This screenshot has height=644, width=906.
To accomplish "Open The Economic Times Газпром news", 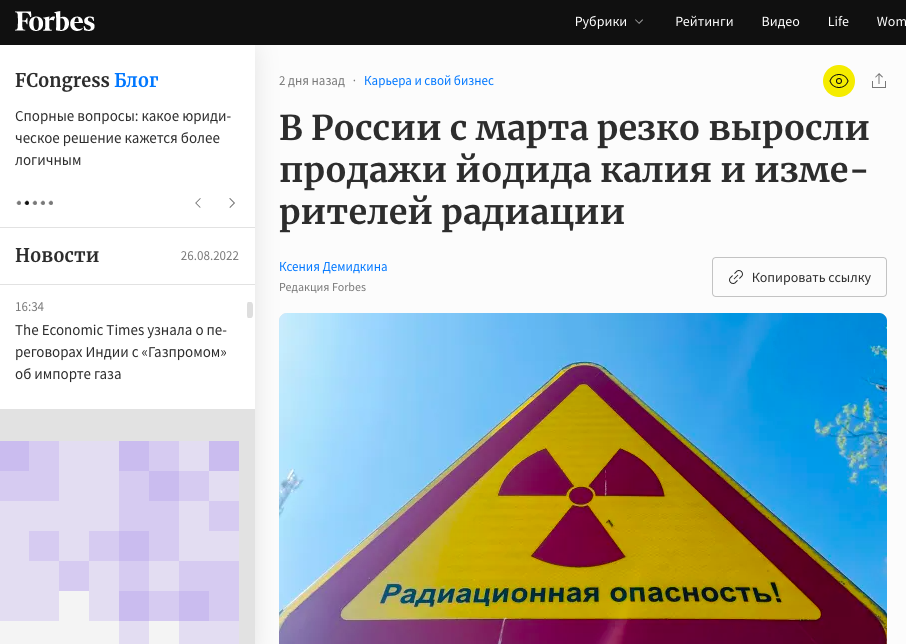I will (121, 352).
